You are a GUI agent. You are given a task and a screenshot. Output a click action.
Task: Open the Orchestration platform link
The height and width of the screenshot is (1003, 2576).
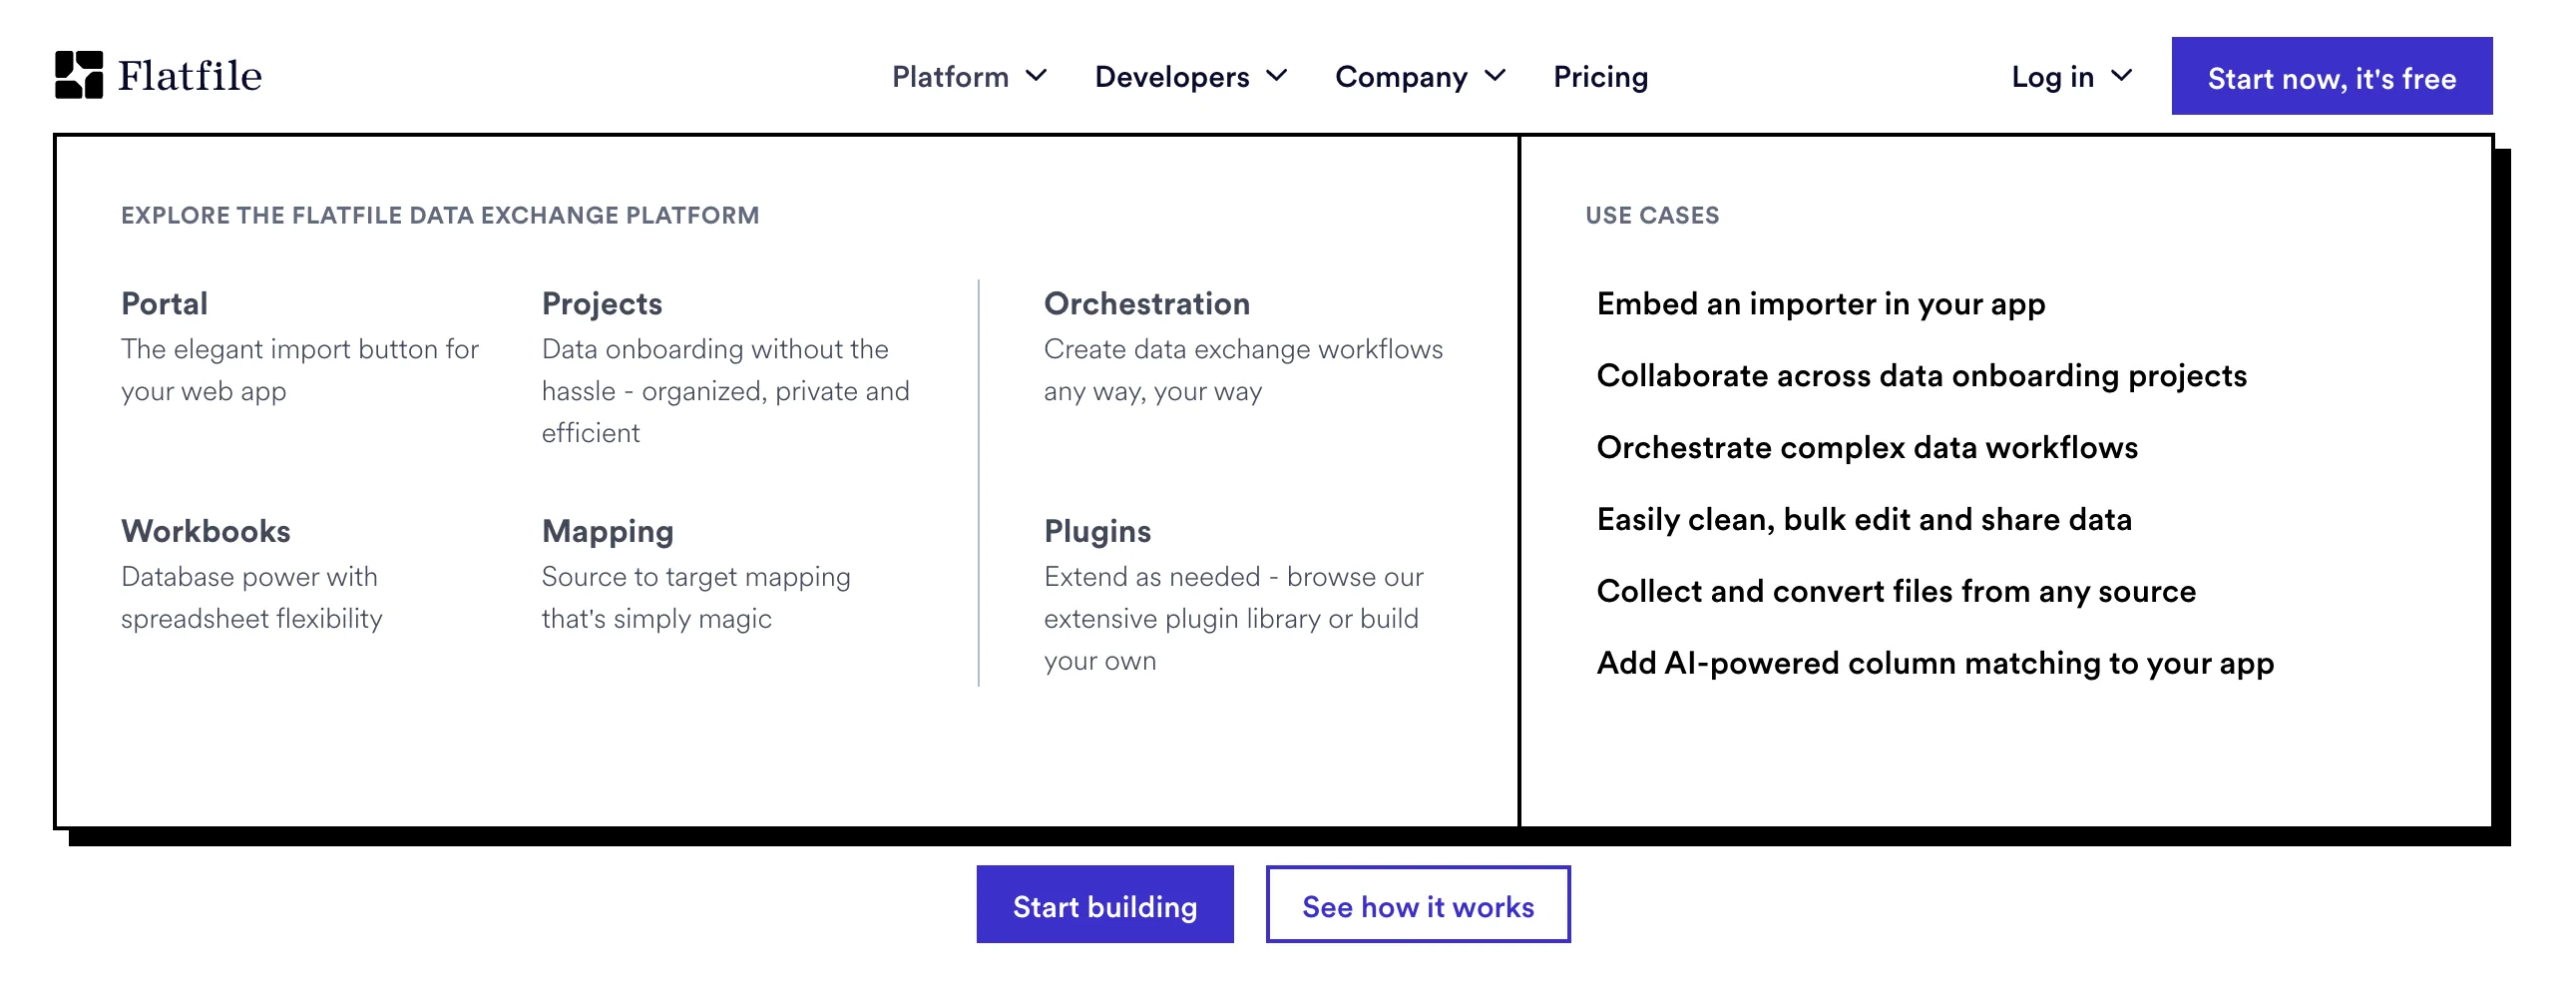(x=1146, y=303)
